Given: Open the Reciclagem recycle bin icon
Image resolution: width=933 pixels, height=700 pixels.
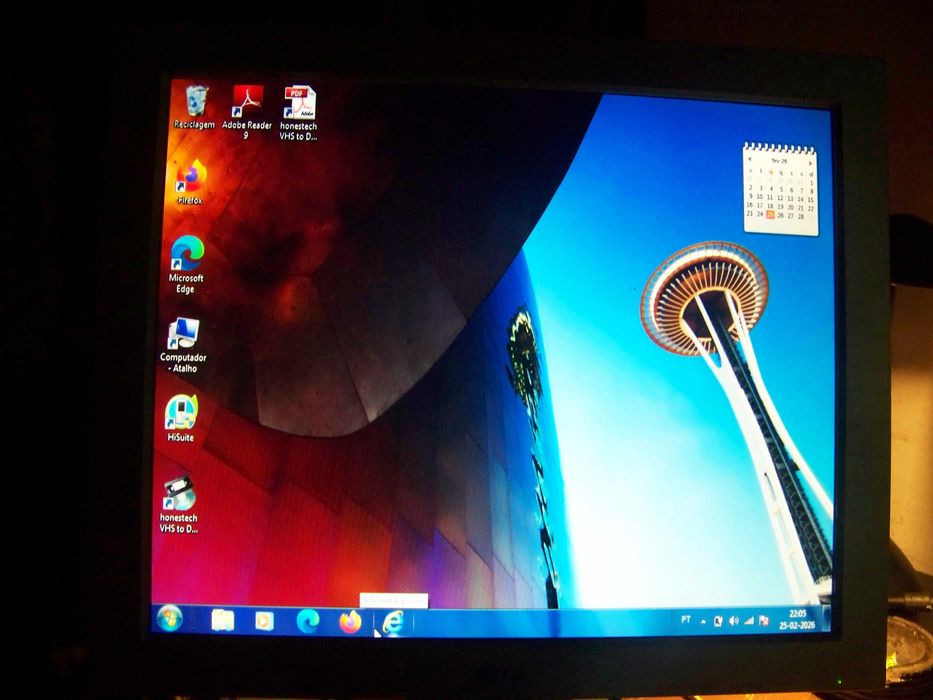Looking at the screenshot, I should click(x=195, y=107).
